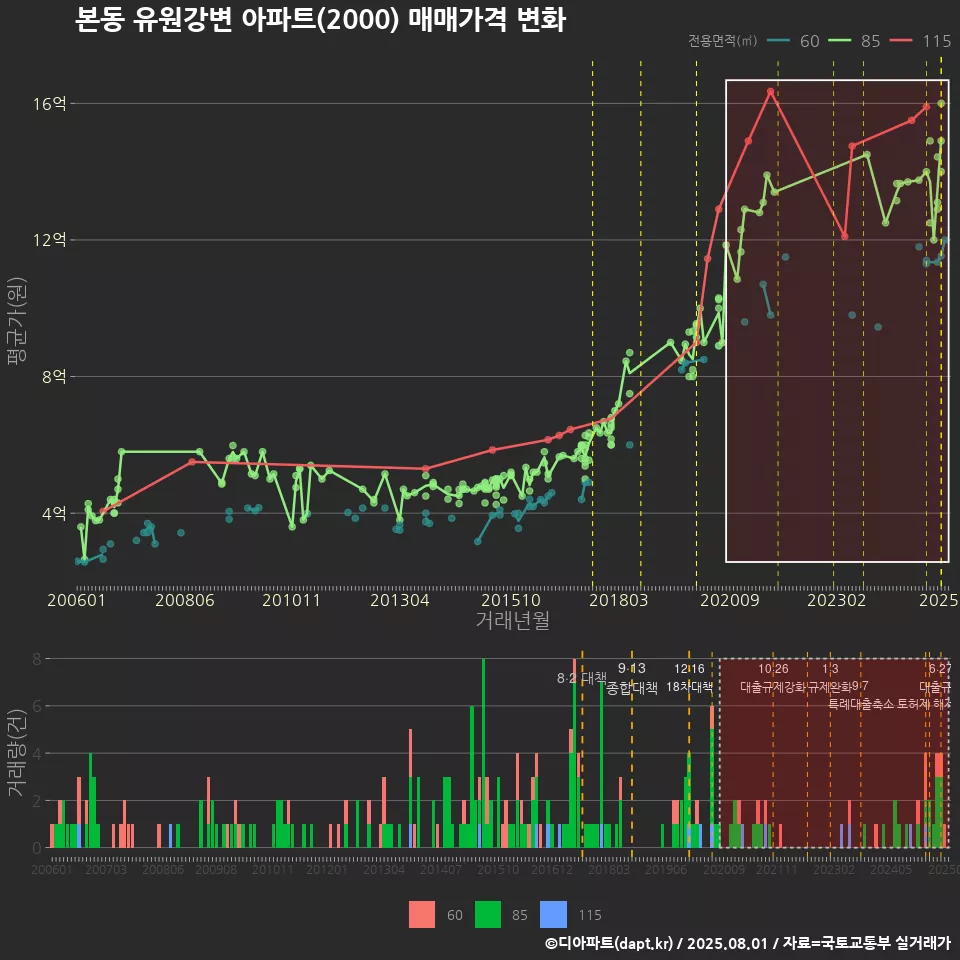960x960 pixels.
Task: Select the green 85 line swatch in top legend
Action: 839,41
